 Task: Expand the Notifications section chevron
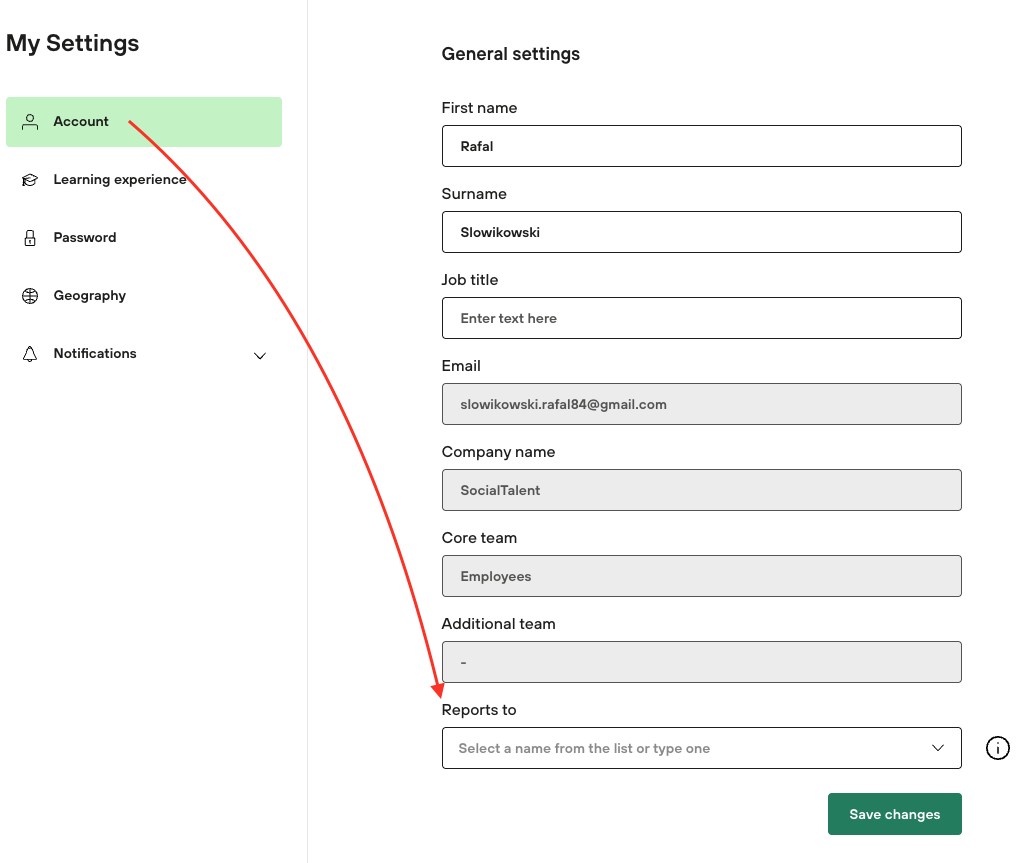[x=260, y=355]
